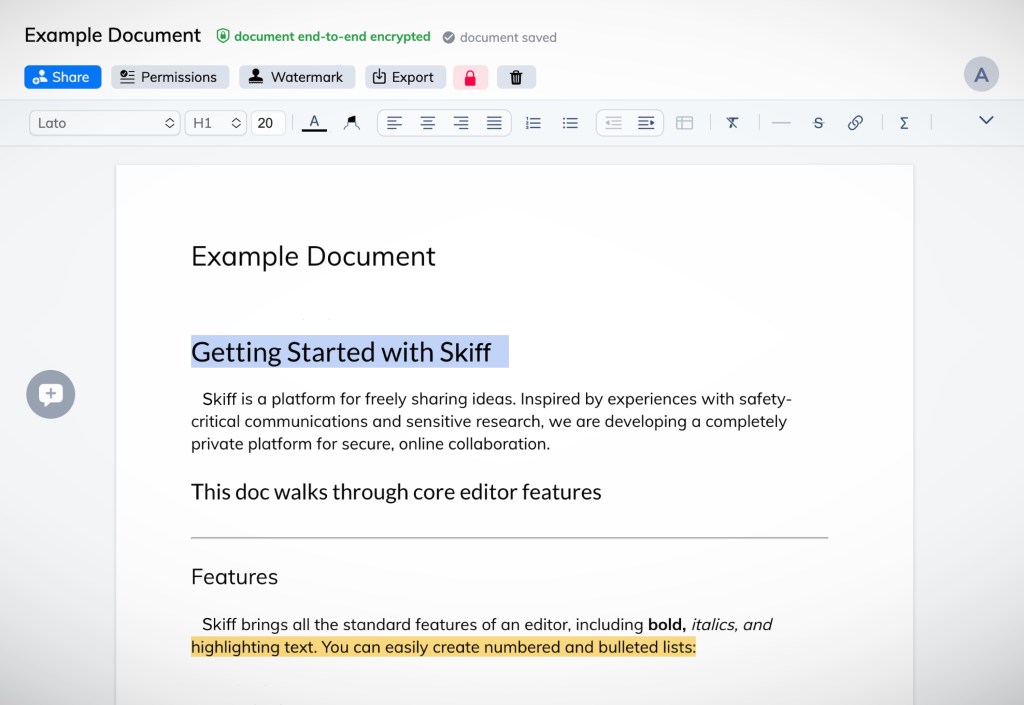Click the red lock document icon
Viewport: 1024px width, 705px height.
point(470,77)
